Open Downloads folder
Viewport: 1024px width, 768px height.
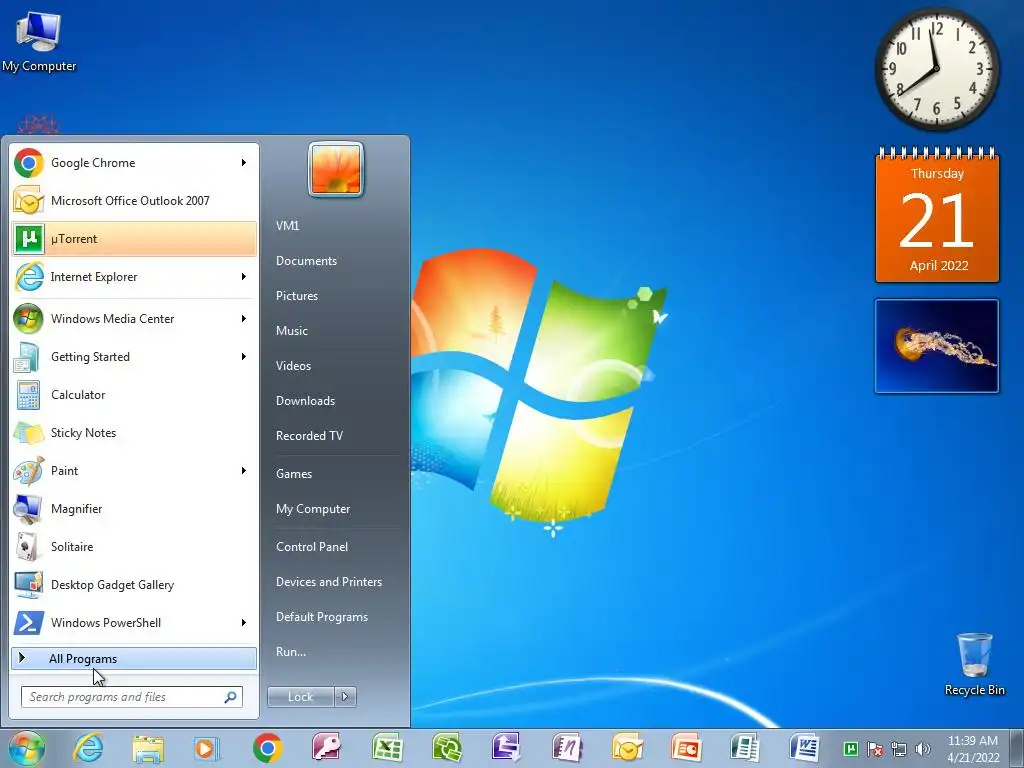point(305,401)
